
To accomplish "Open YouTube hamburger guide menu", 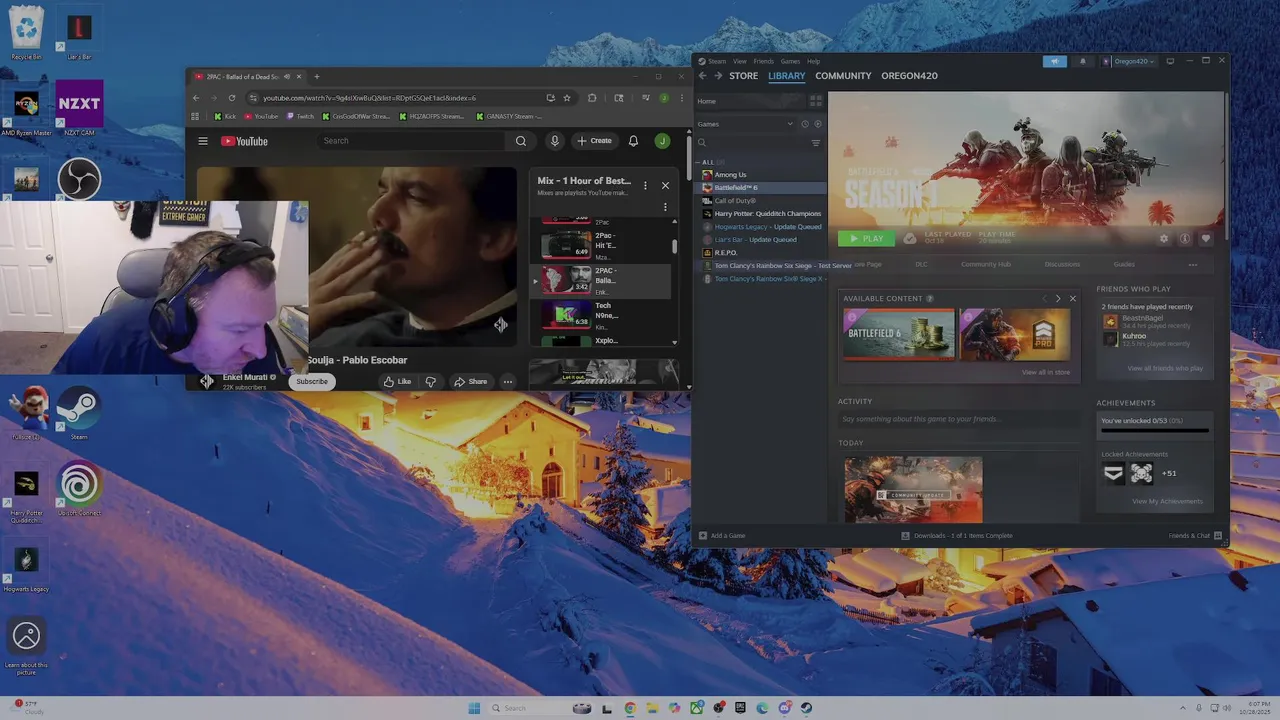I will tap(203, 141).
